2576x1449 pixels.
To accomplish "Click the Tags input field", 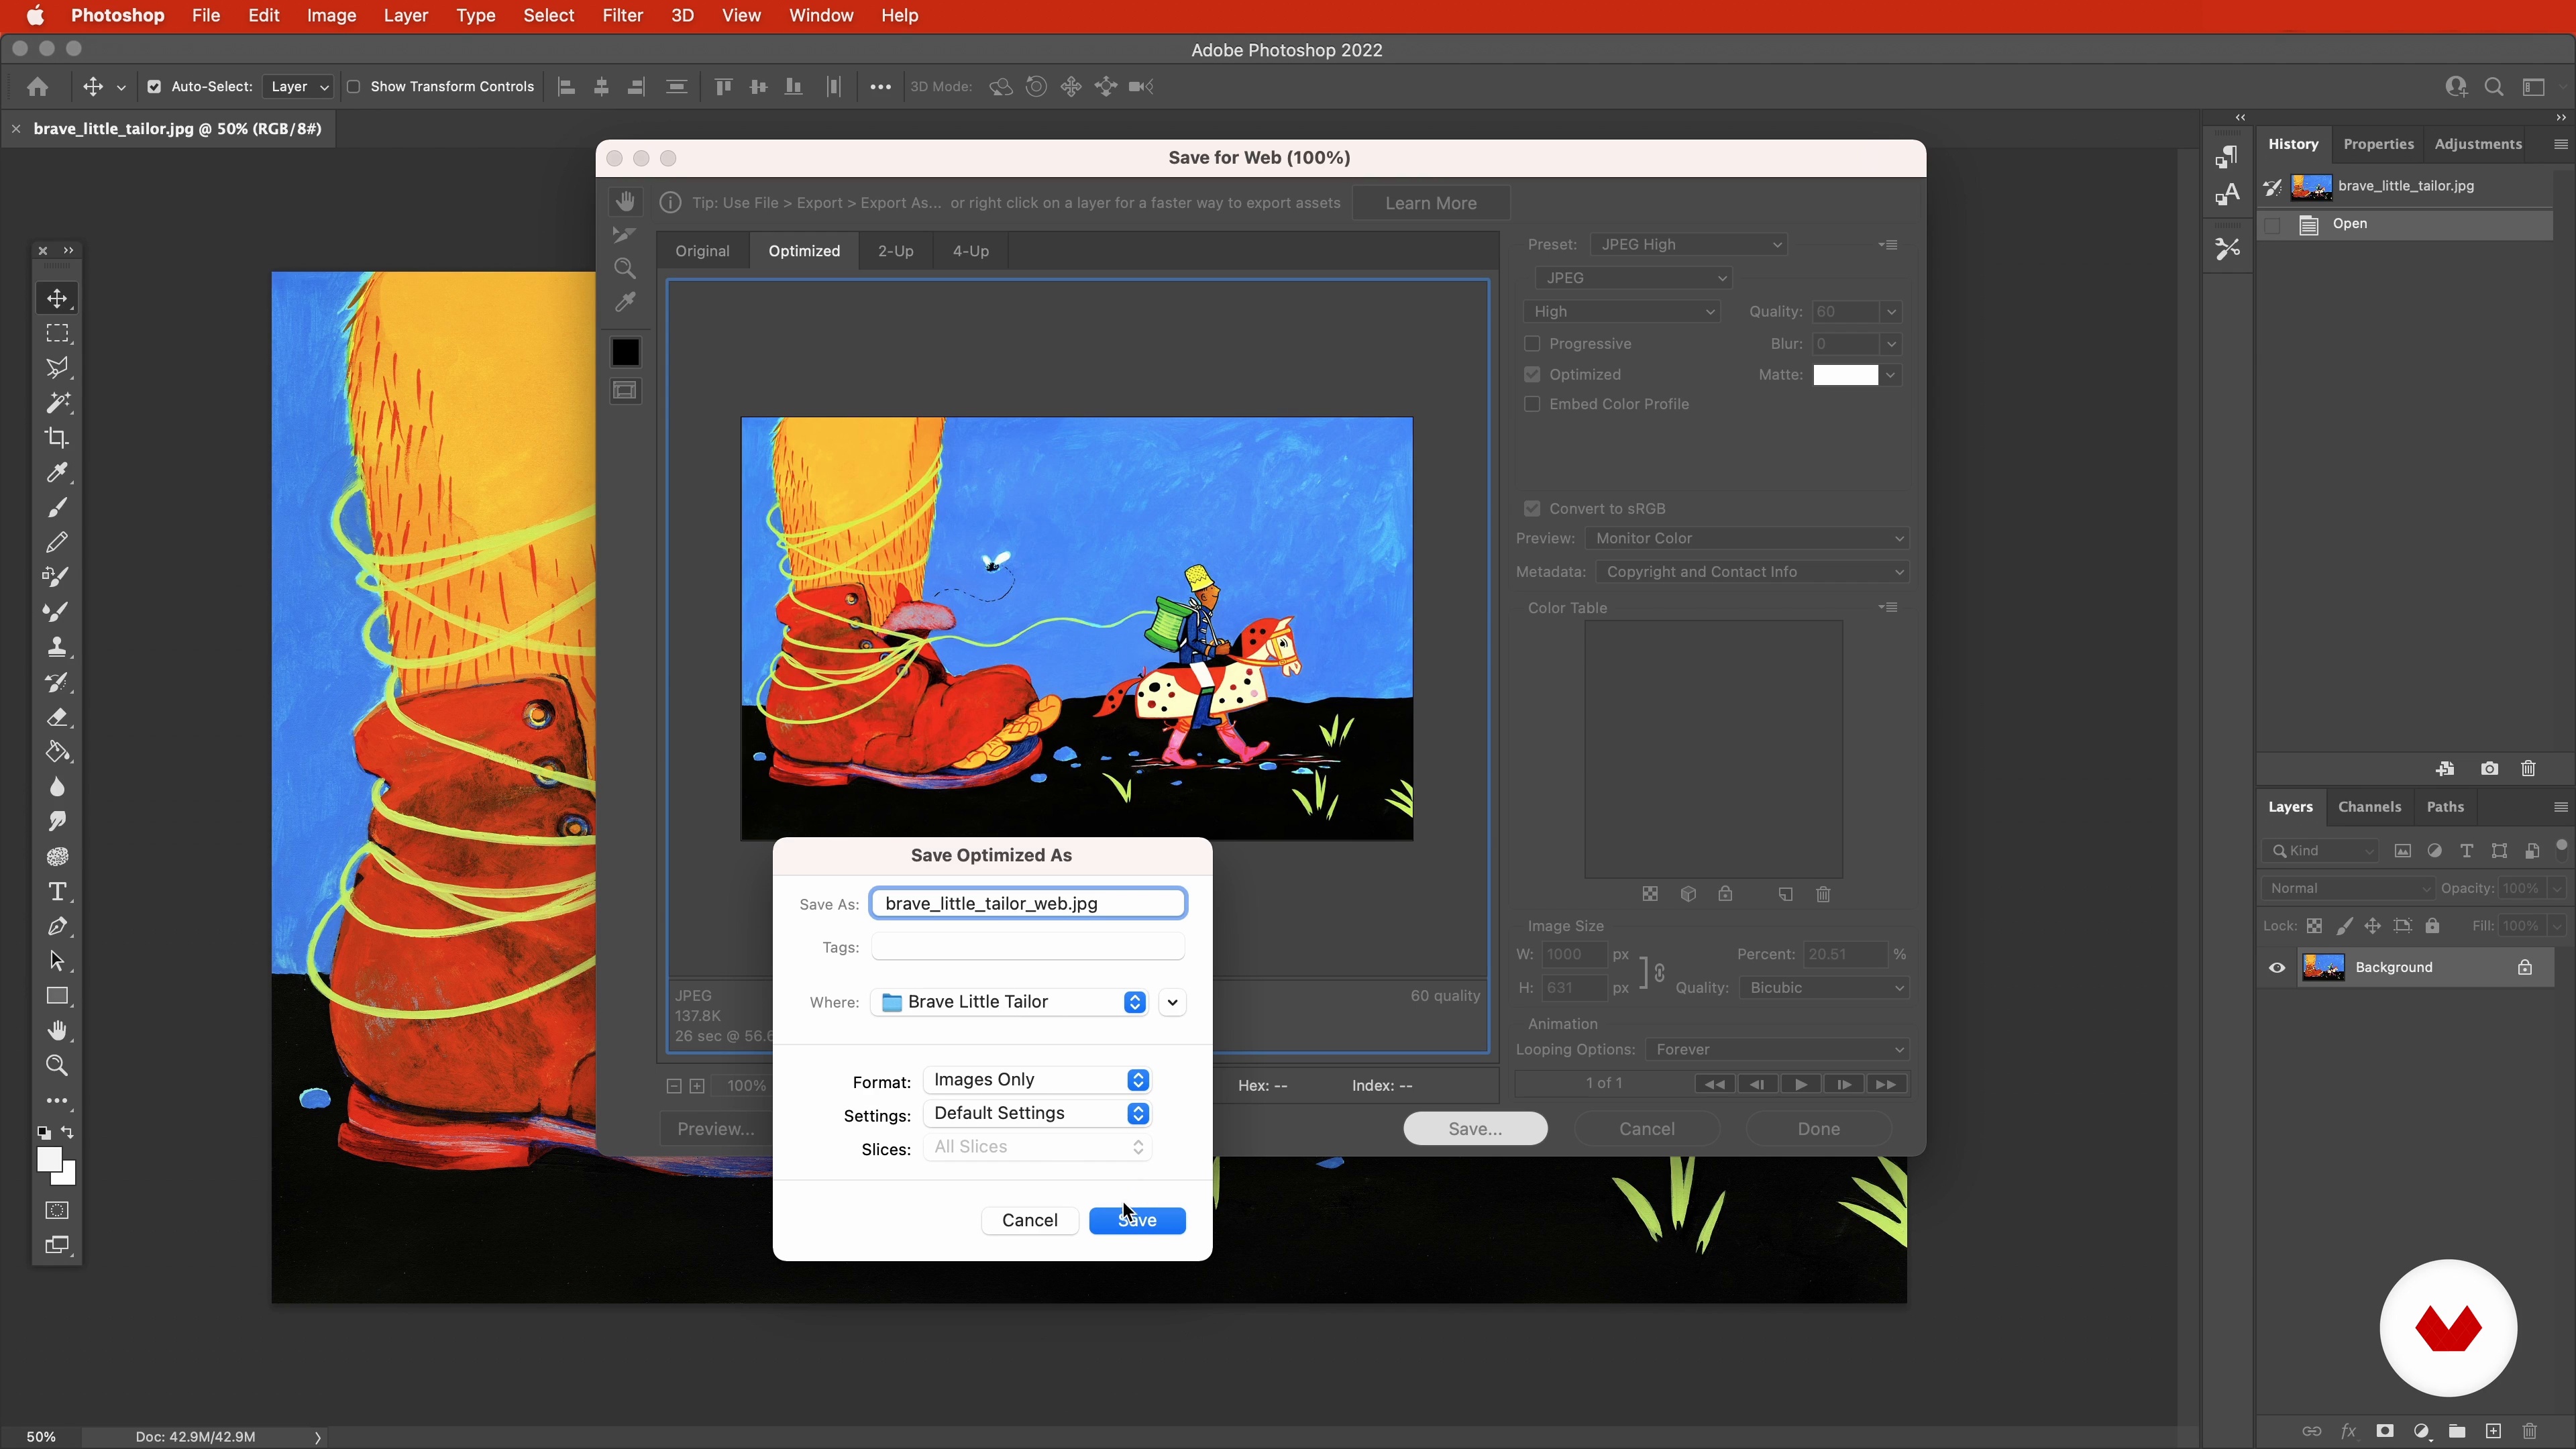I will (x=1028, y=947).
